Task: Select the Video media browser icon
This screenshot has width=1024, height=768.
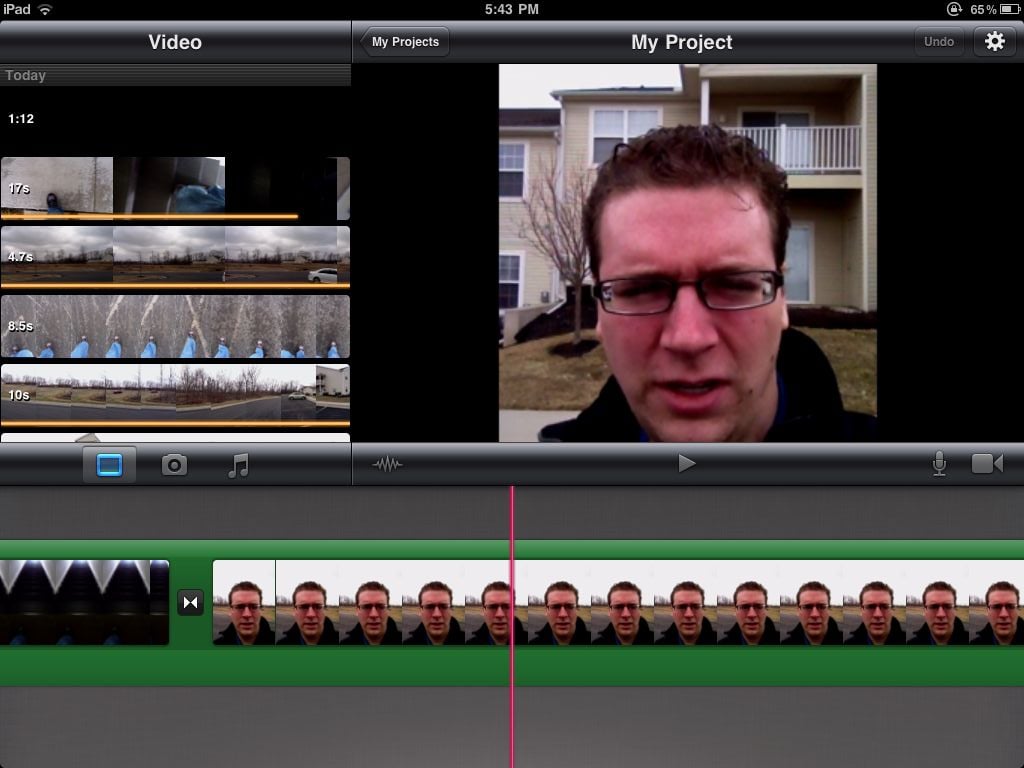Action: point(109,465)
